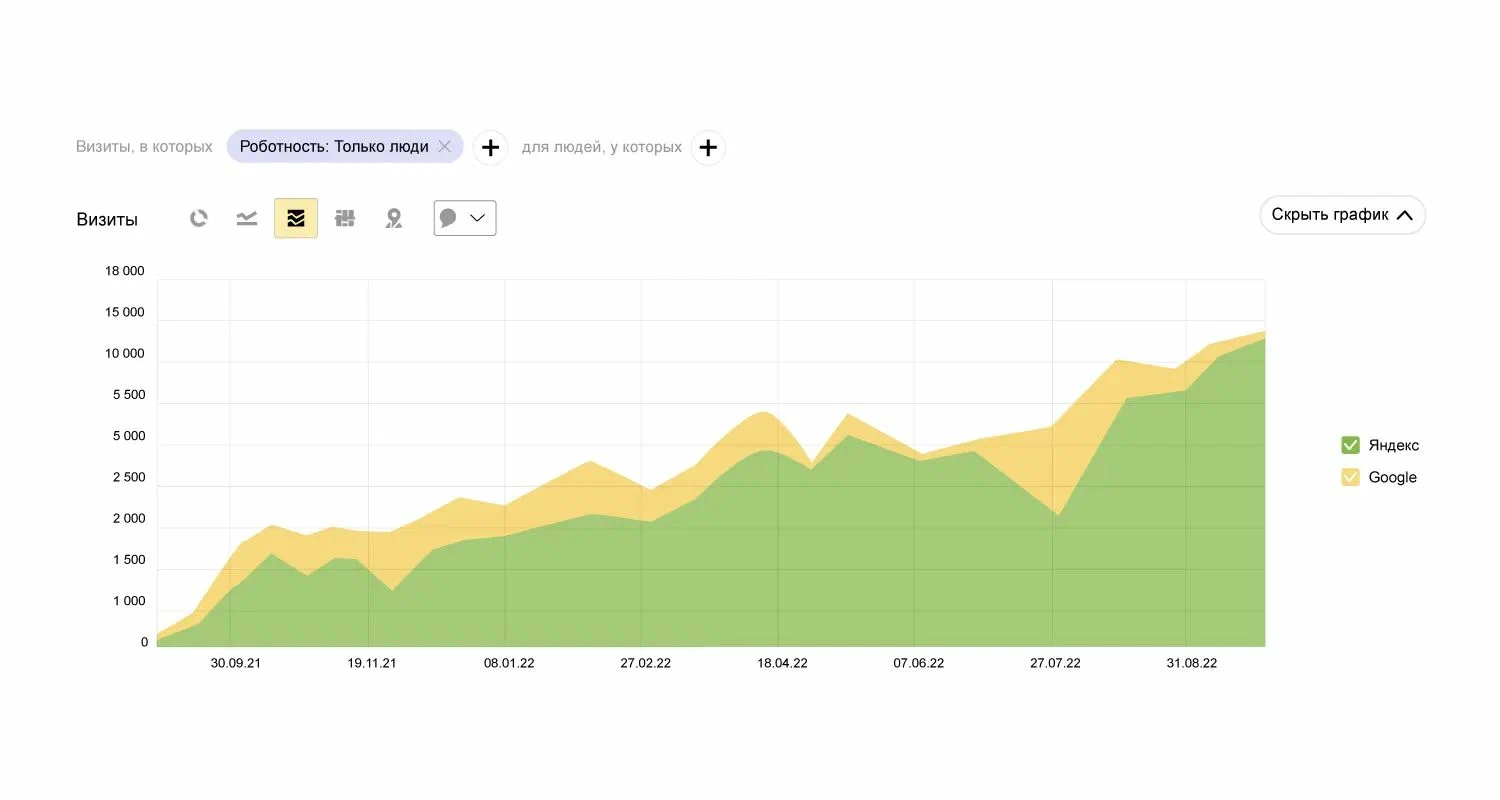Select the line chart view icon
The height and width of the screenshot is (800, 1500).
247,218
